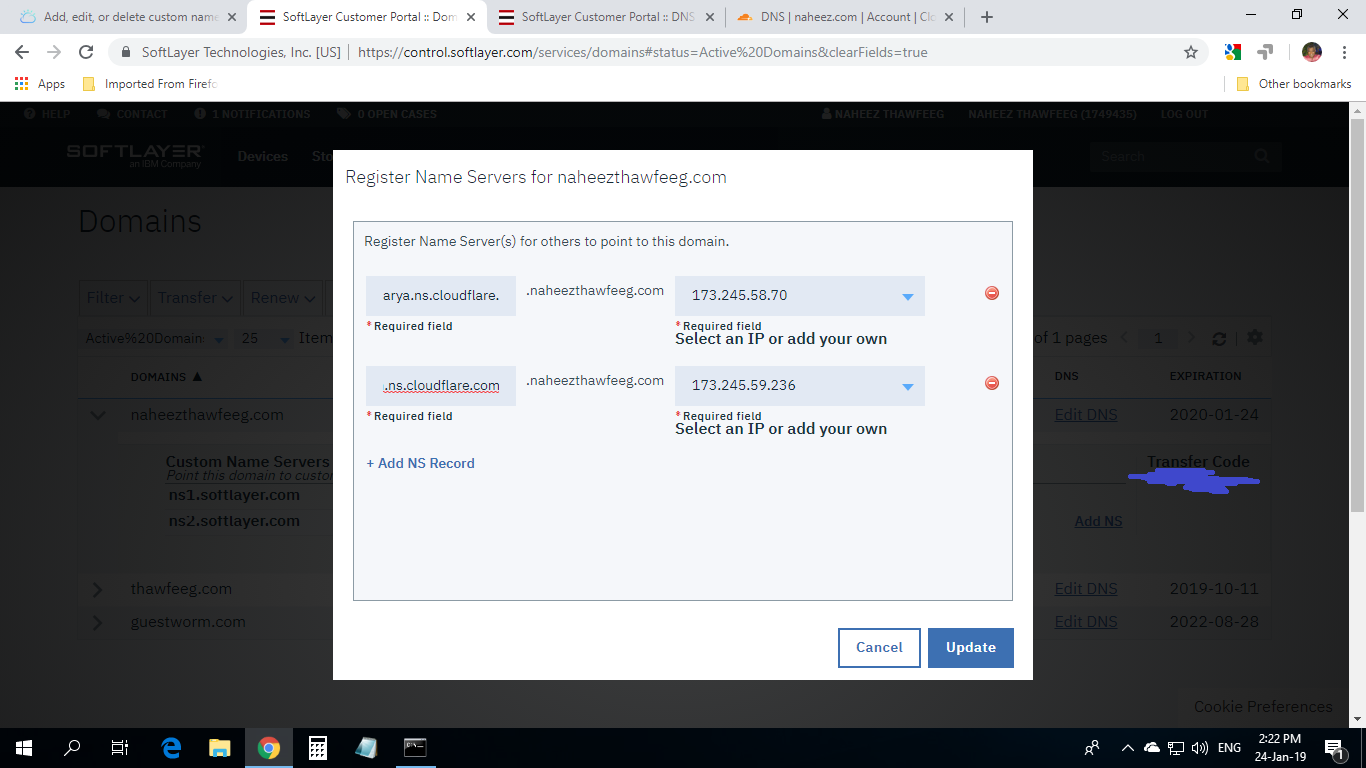The image size is (1366, 768).
Task: Collapse the naheezthawfeeg.com domain row
Action: (x=98, y=415)
